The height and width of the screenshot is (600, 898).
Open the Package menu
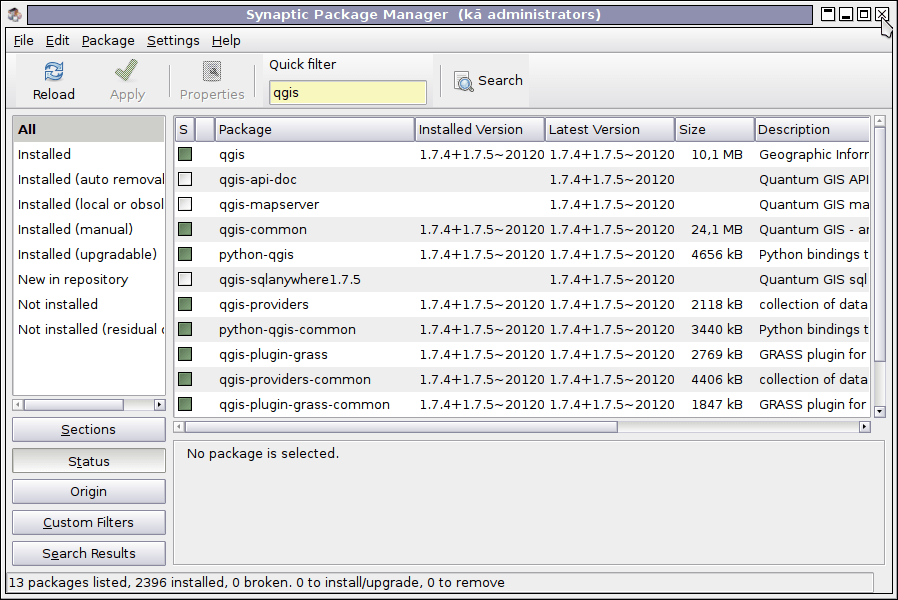108,41
